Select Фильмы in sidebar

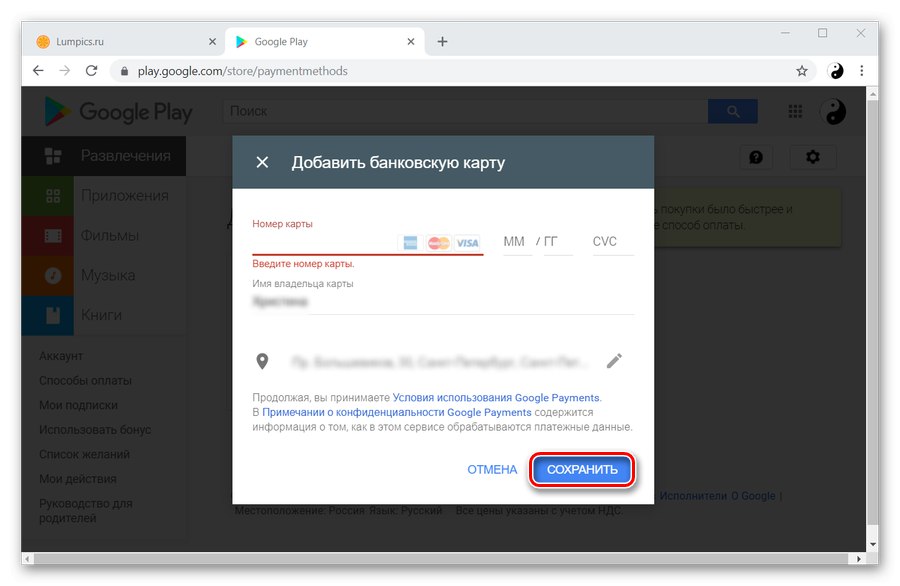[x=104, y=236]
